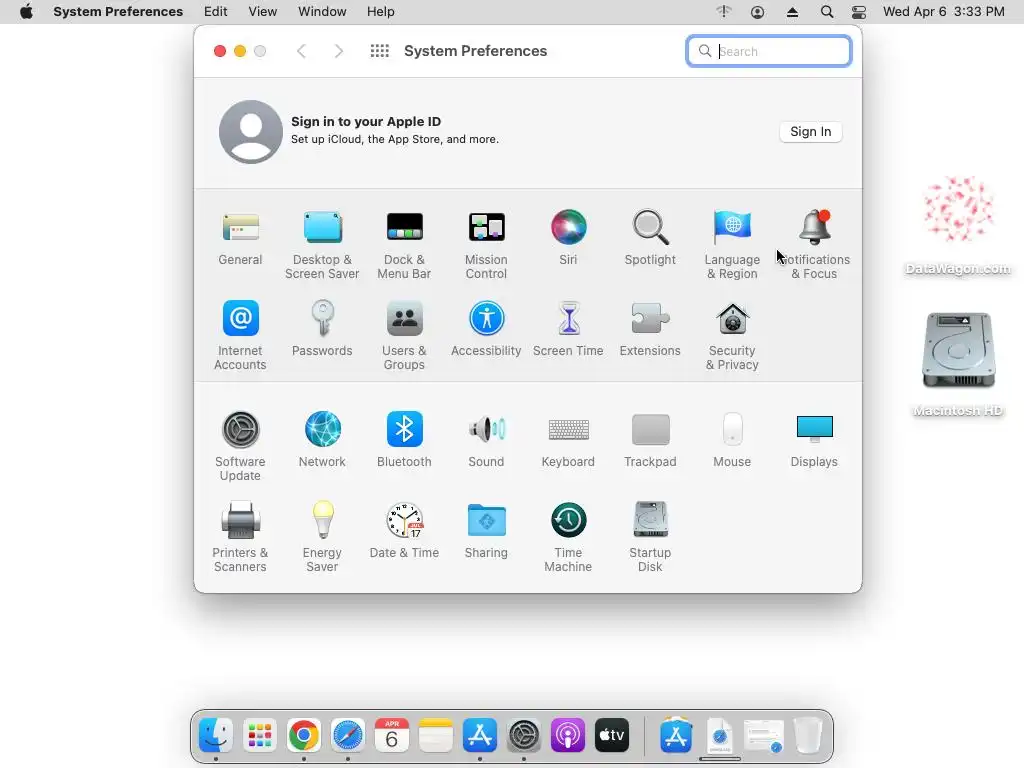
Task: Open the Help menu
Action: pyautogui.click(x=381, y=12)
